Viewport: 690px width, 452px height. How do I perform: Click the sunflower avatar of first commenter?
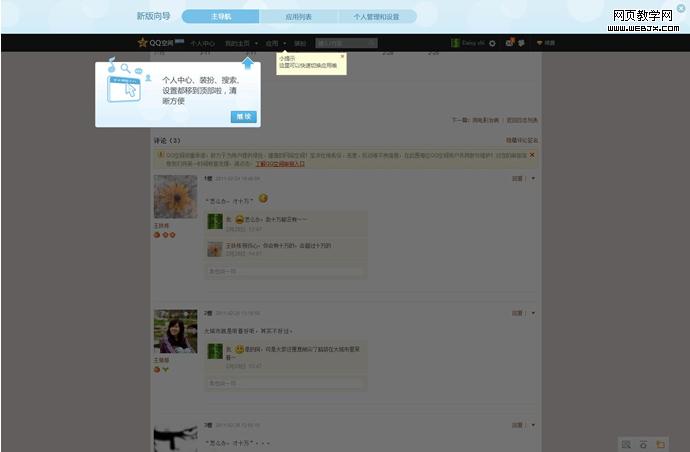coord(175,197)
